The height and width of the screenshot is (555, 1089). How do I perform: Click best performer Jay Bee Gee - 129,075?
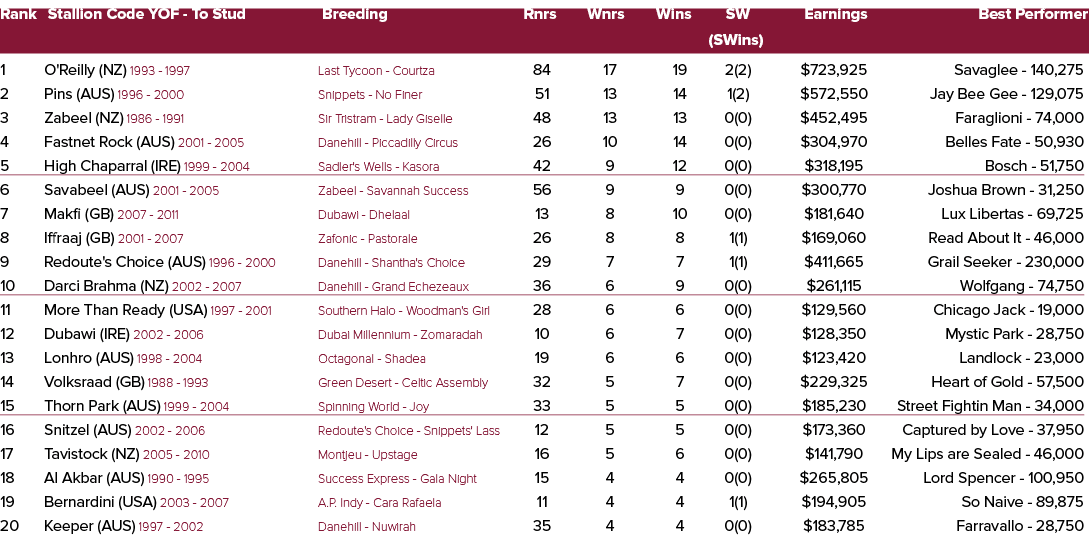(x=1006, y=94)
